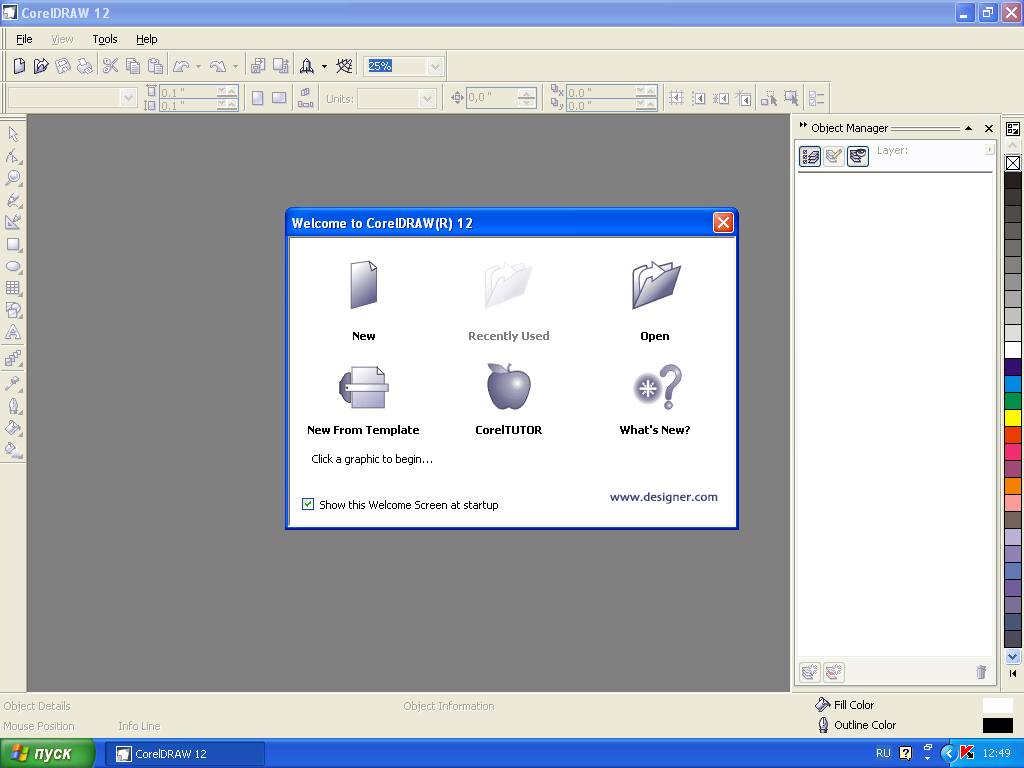Open the View menu

(x=62, y=39)
